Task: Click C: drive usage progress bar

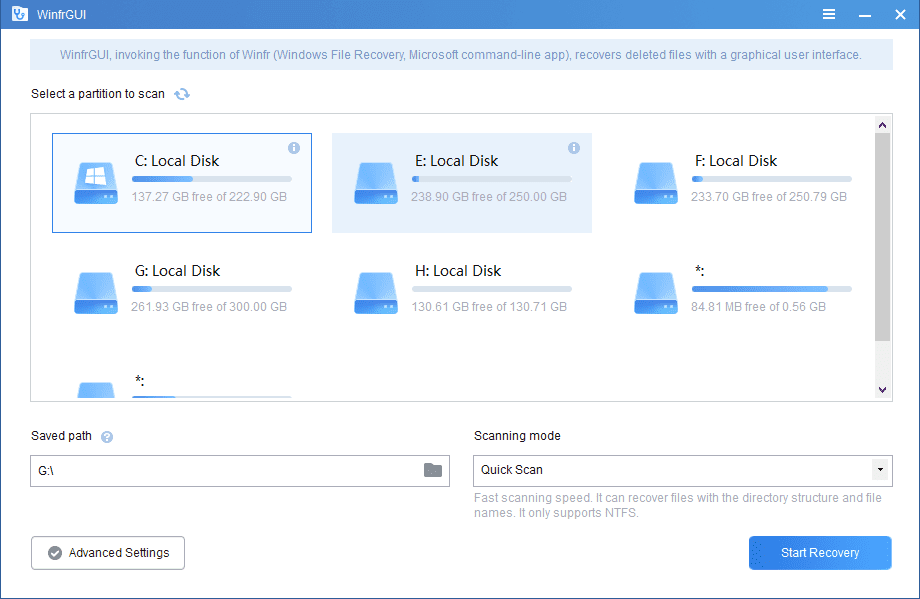Action: pos(212,179)
